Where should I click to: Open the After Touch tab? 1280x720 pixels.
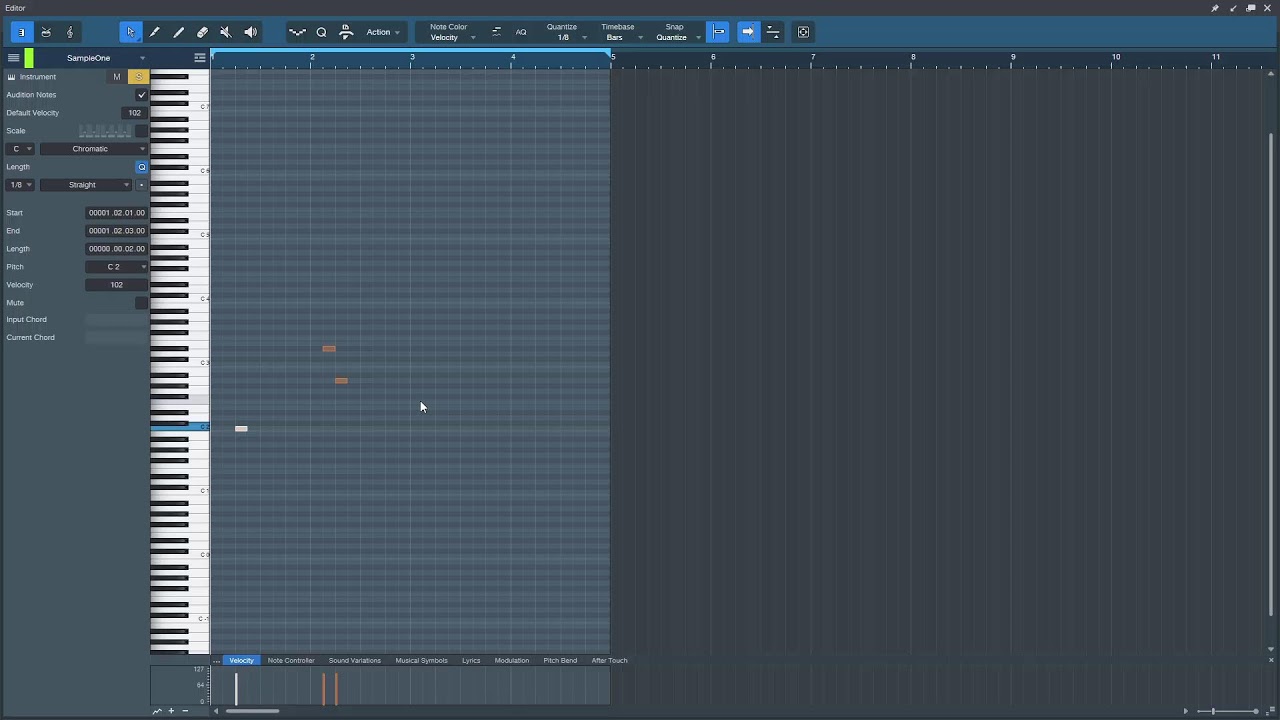tap(609, 660)
